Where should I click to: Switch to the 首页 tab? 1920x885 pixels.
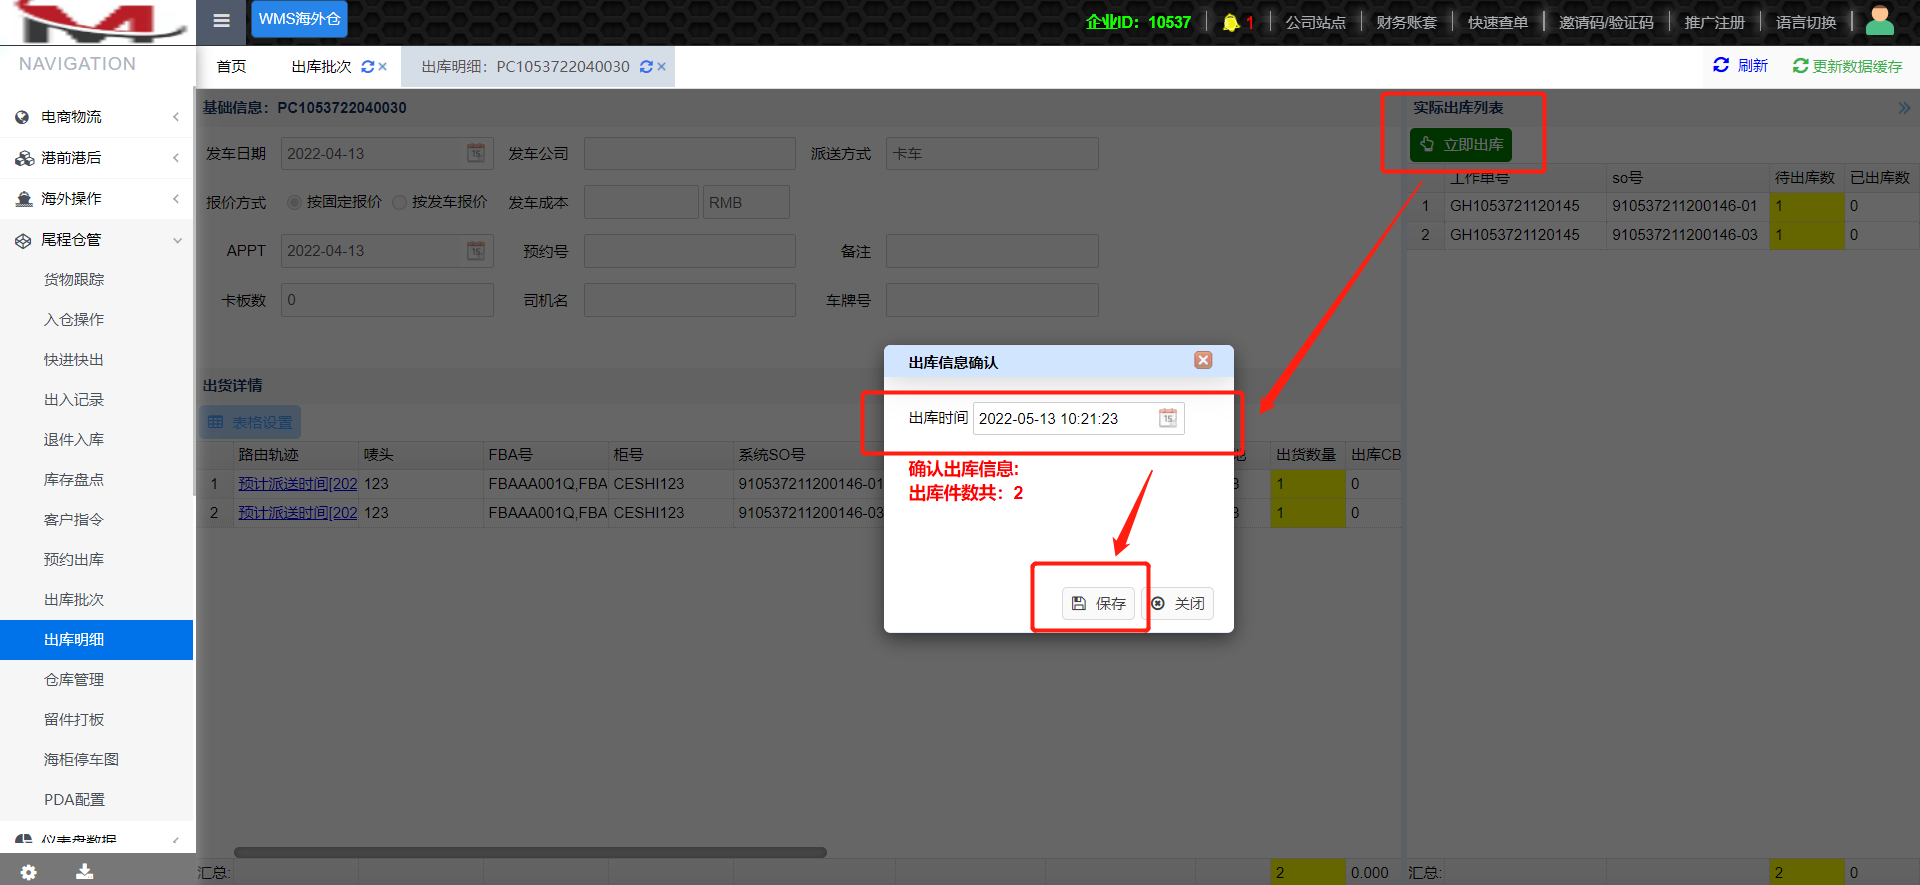pos(231,67)
